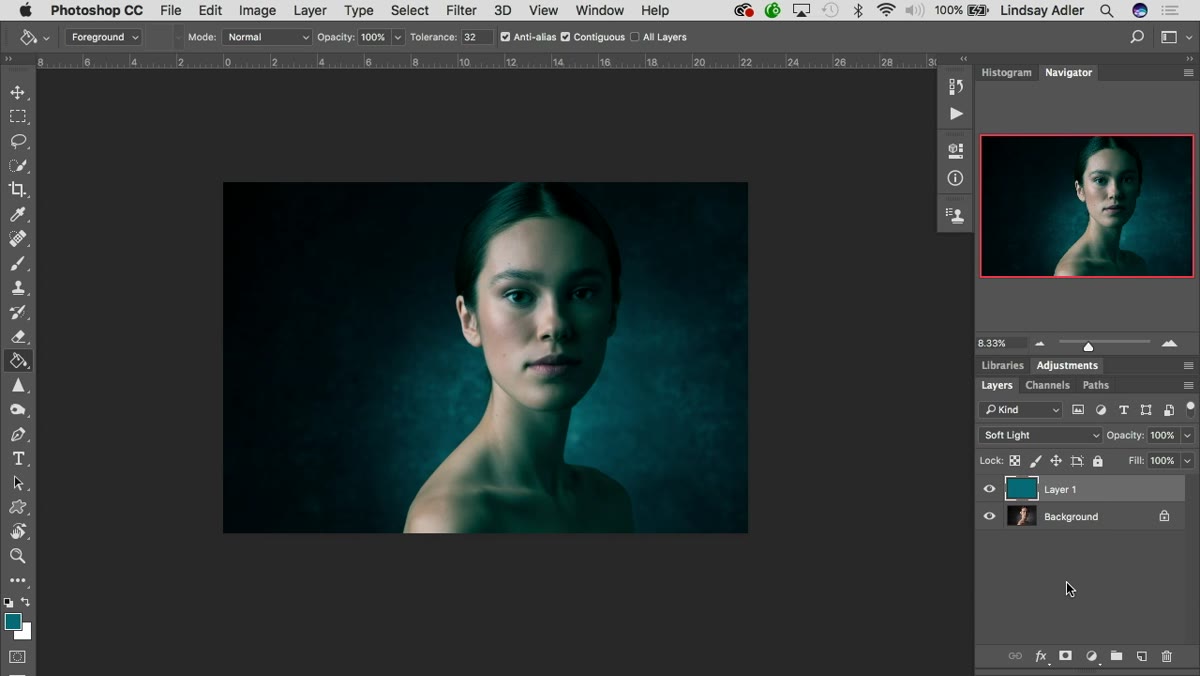Swap foreground and background colors
Screen dimensions: 1200x676
point(25,602)
